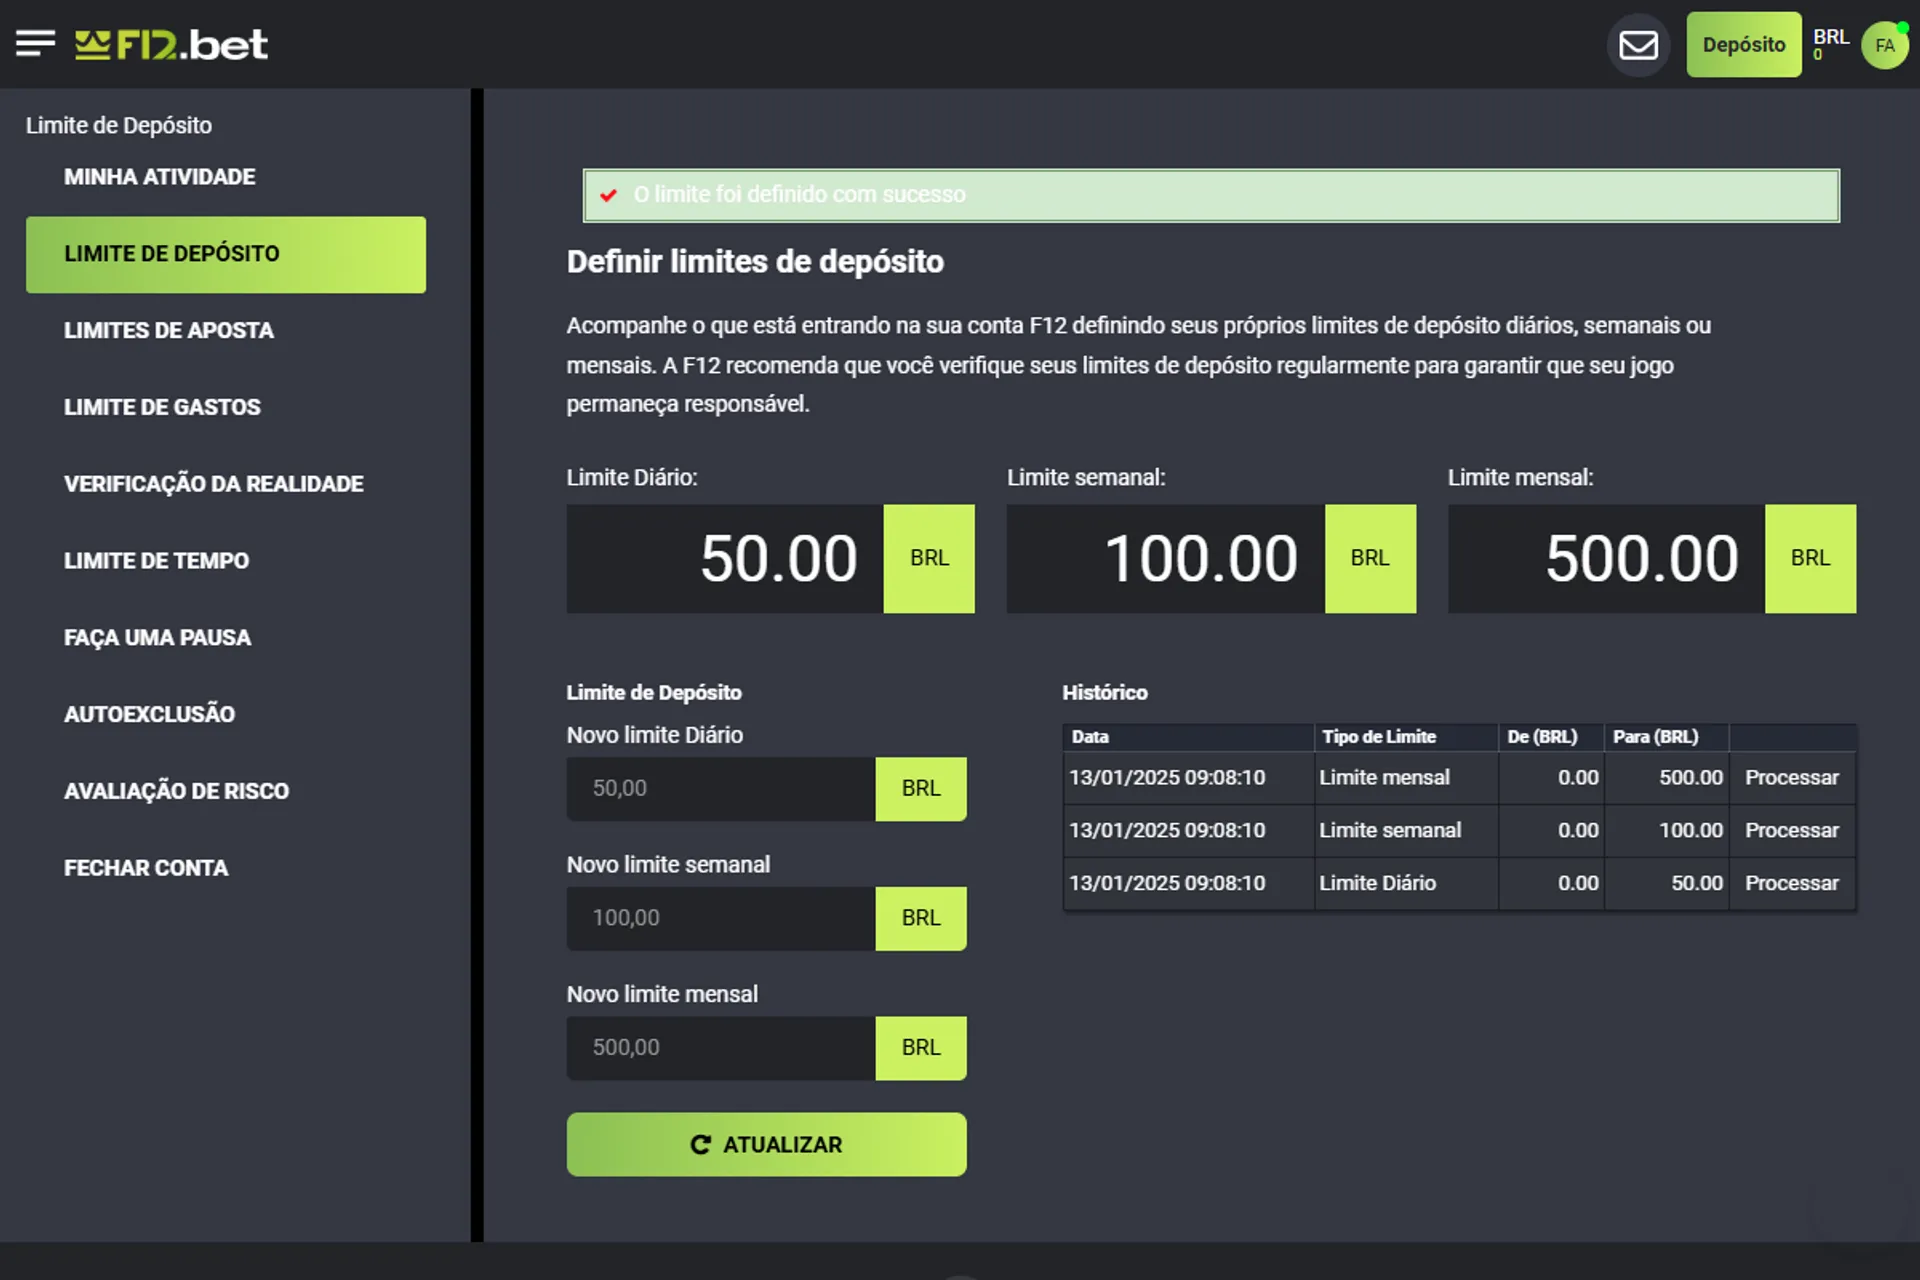This screenshot has height=1280, width=1920.
Task: Open the hamburger menu icon
Action: 35,44
